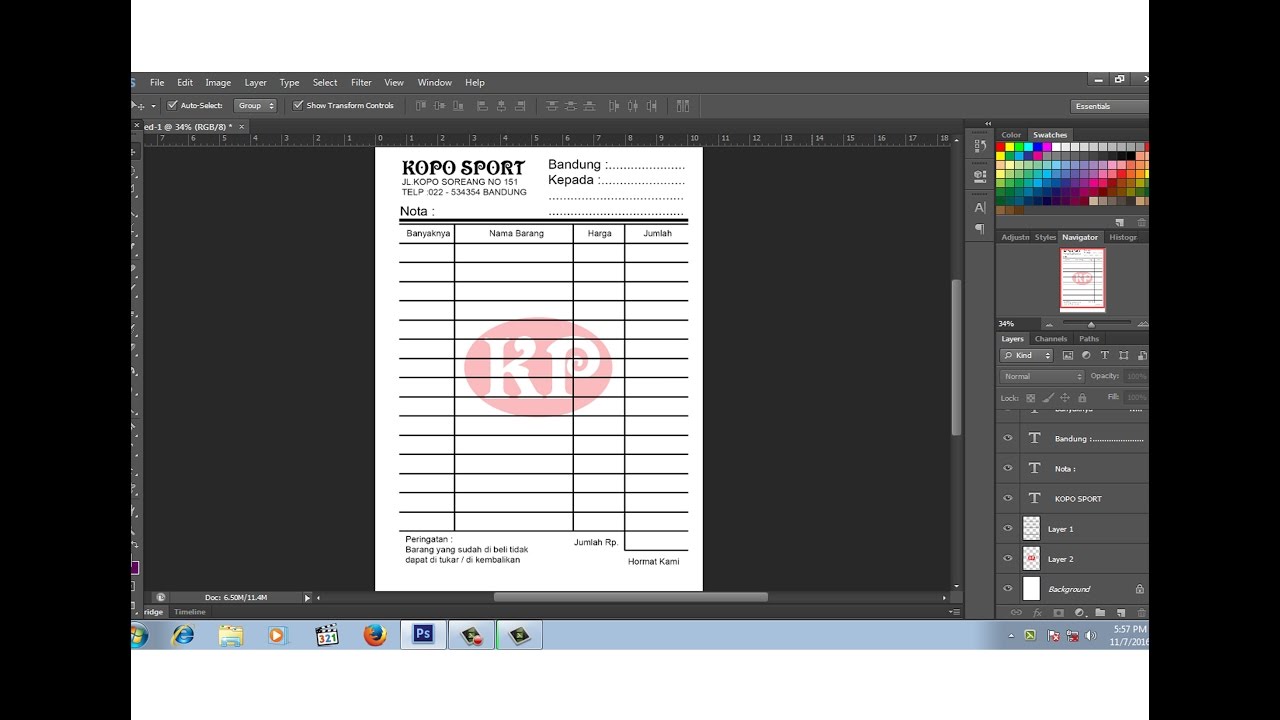Viewport: 1280px width, 720px height.
Task: Open the Character panel icon
Action: [x=979, y=208]
